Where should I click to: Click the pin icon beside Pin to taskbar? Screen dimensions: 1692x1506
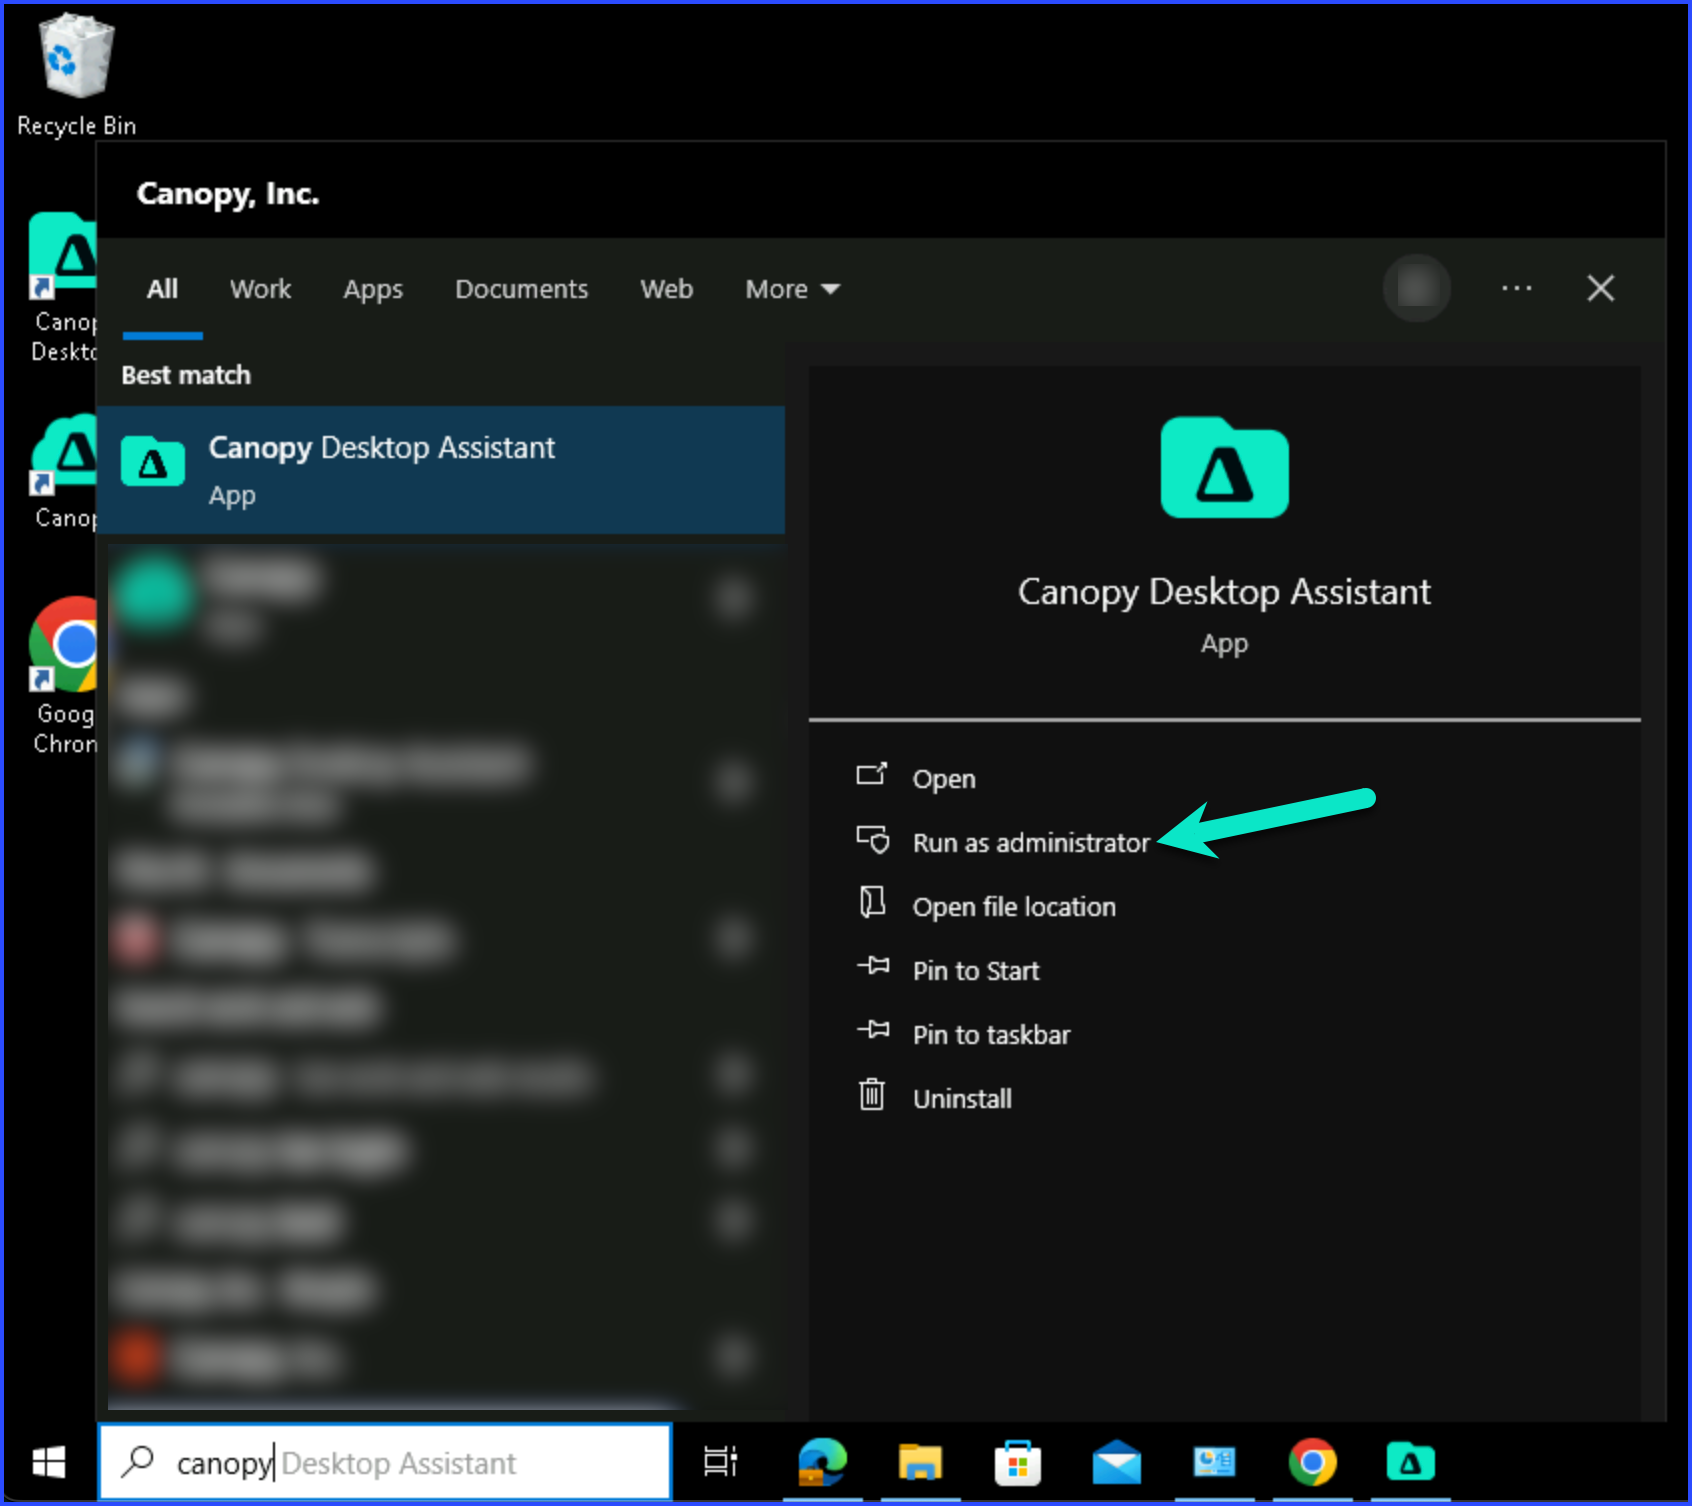click(x=873, y=1030)
